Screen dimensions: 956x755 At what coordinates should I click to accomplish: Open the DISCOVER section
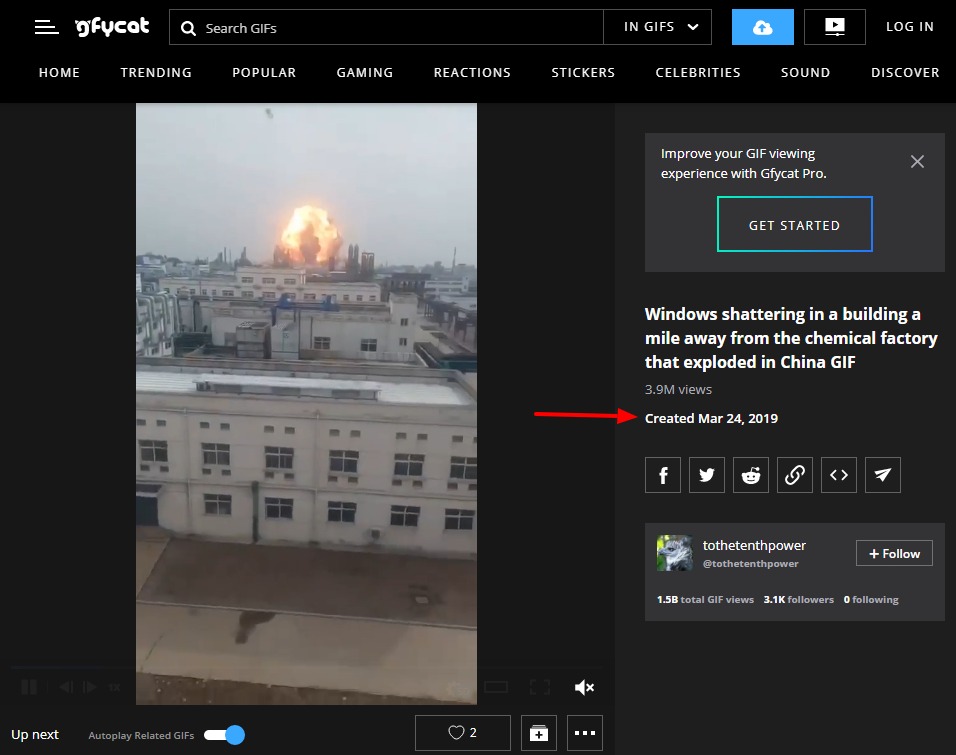point(905,73)
